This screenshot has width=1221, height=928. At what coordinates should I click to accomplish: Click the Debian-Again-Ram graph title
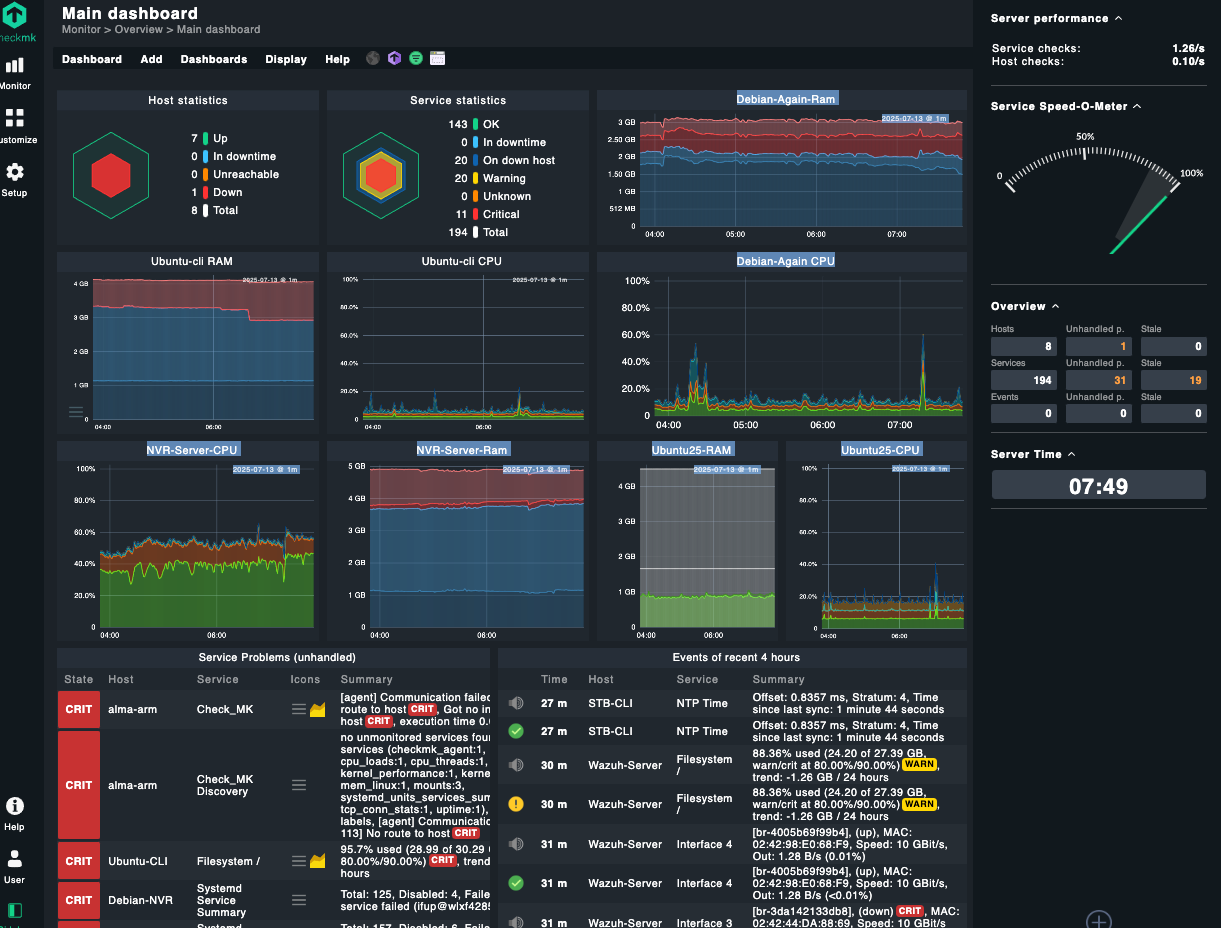(x=786, y=99)
